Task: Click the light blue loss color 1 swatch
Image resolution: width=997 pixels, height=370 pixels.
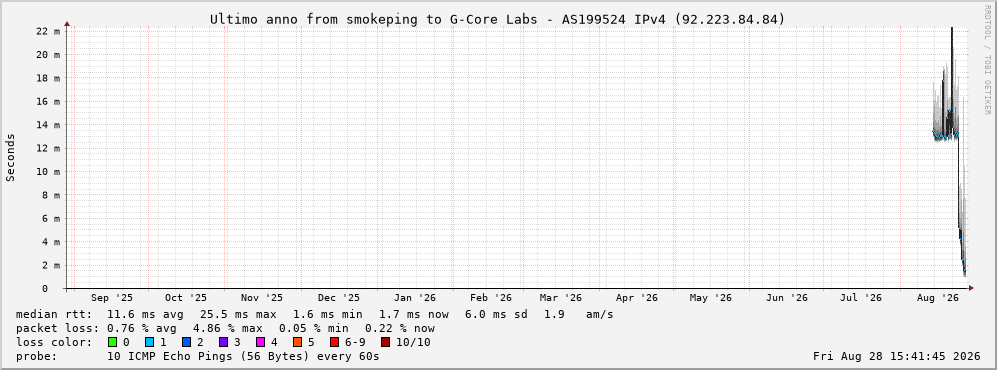Action: tap(149, 343)
